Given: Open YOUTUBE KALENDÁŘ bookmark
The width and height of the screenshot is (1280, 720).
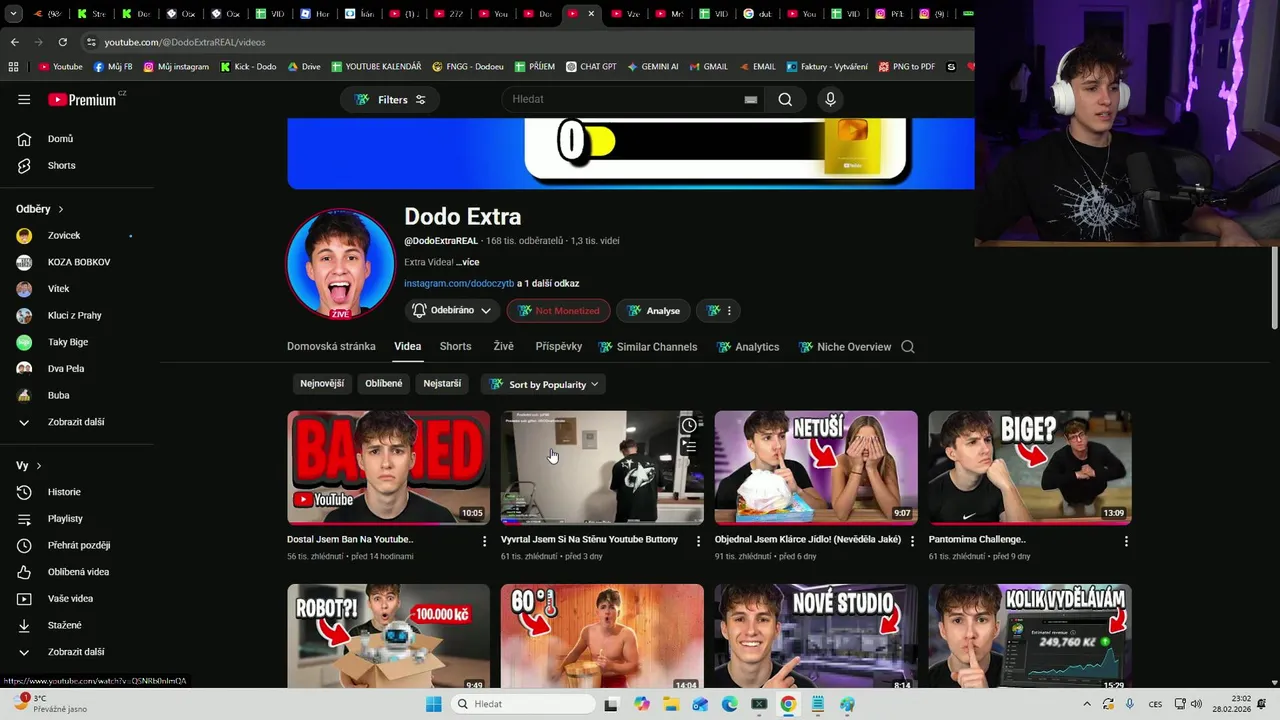Looking at the screenshot, I should (376, 67).
